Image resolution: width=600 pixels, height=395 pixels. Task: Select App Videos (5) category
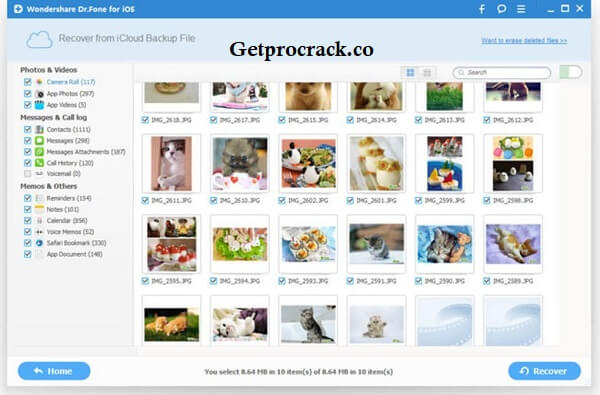(66, 105)
